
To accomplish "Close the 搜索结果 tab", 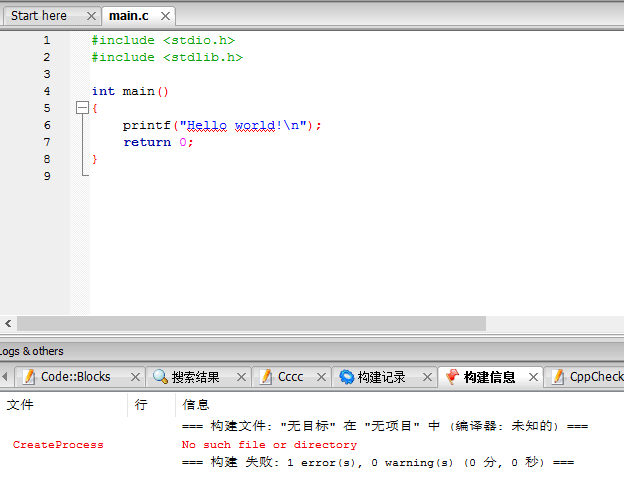I will point(241,377).
